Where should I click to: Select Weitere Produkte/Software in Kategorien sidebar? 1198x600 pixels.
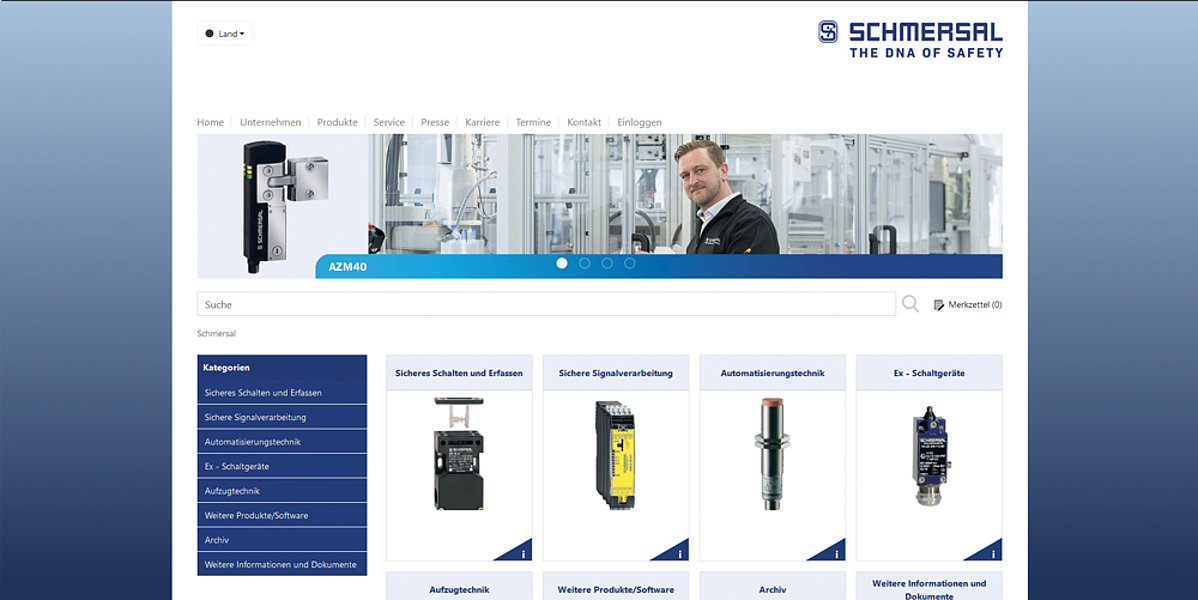coord(282,515)
